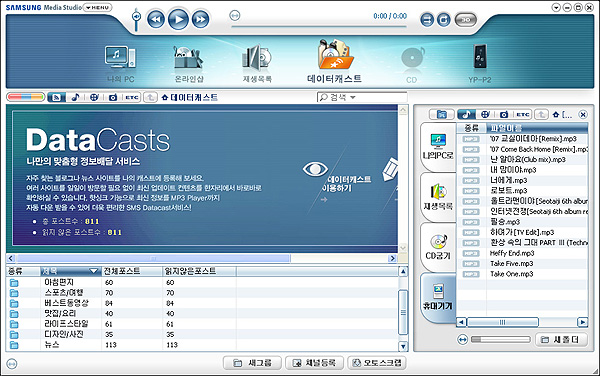Click the playback seek bar
600x376 pixels.
tap(319, 26)
